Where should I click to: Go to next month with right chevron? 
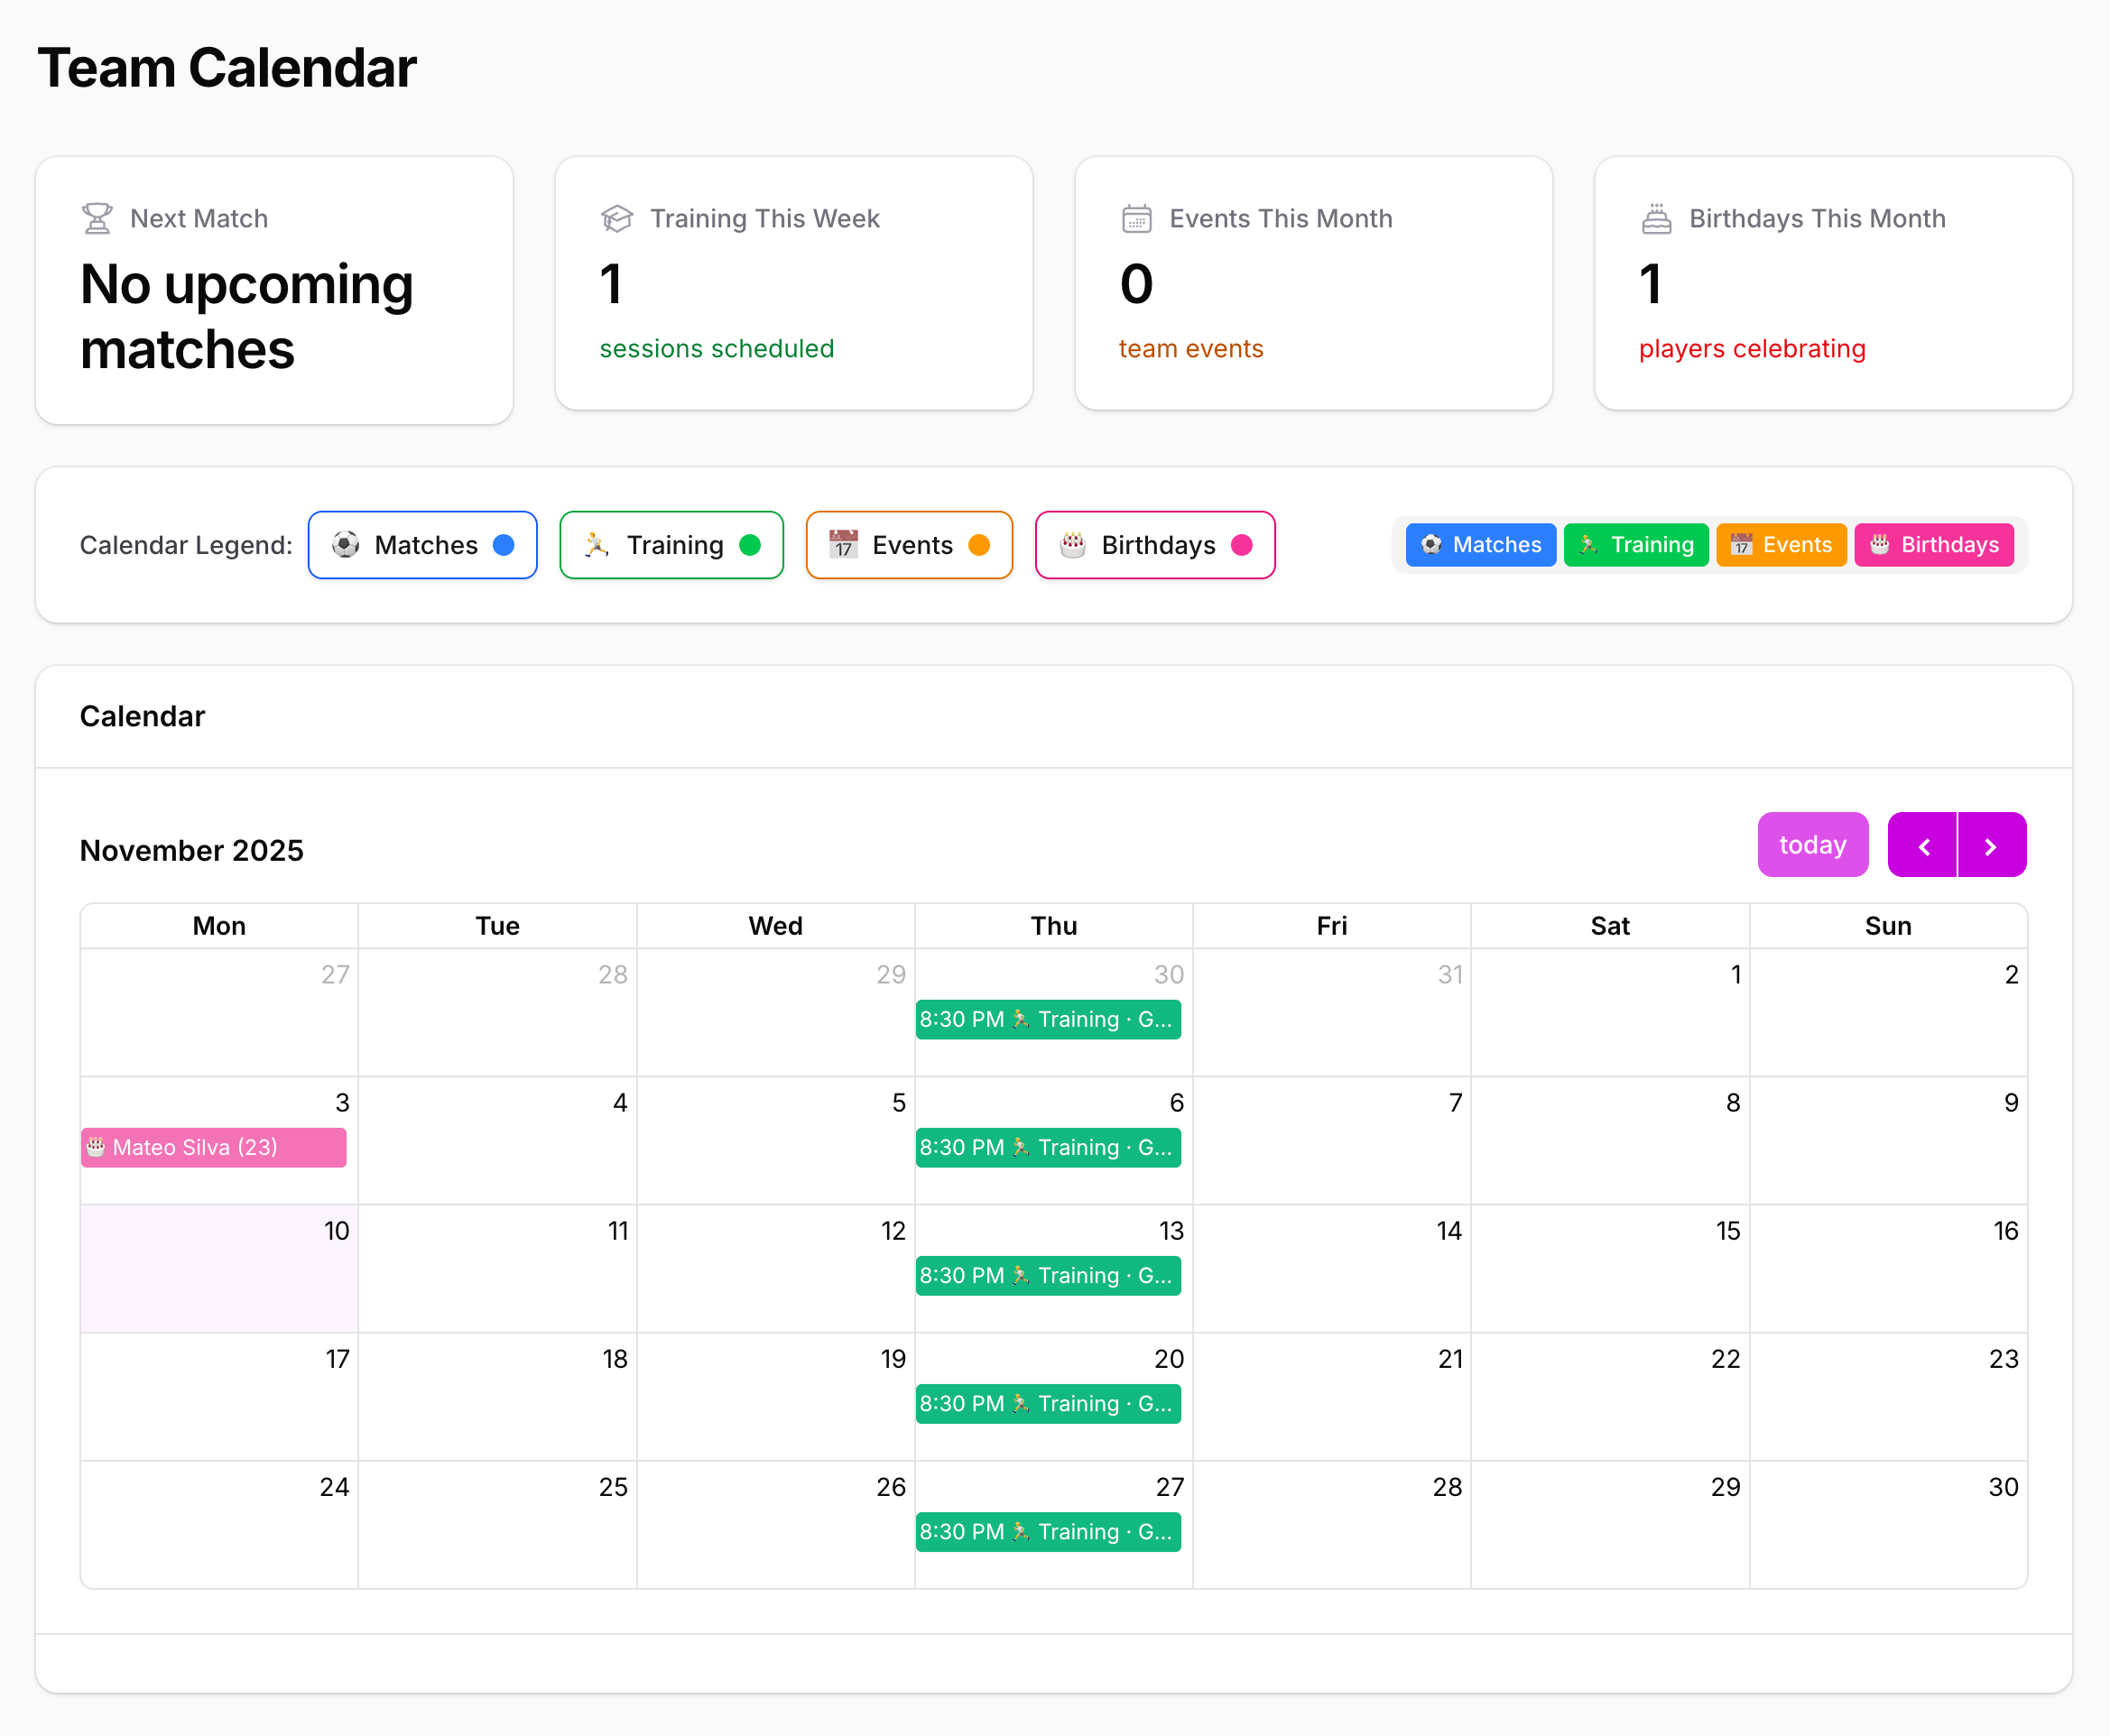(1991, 846)
